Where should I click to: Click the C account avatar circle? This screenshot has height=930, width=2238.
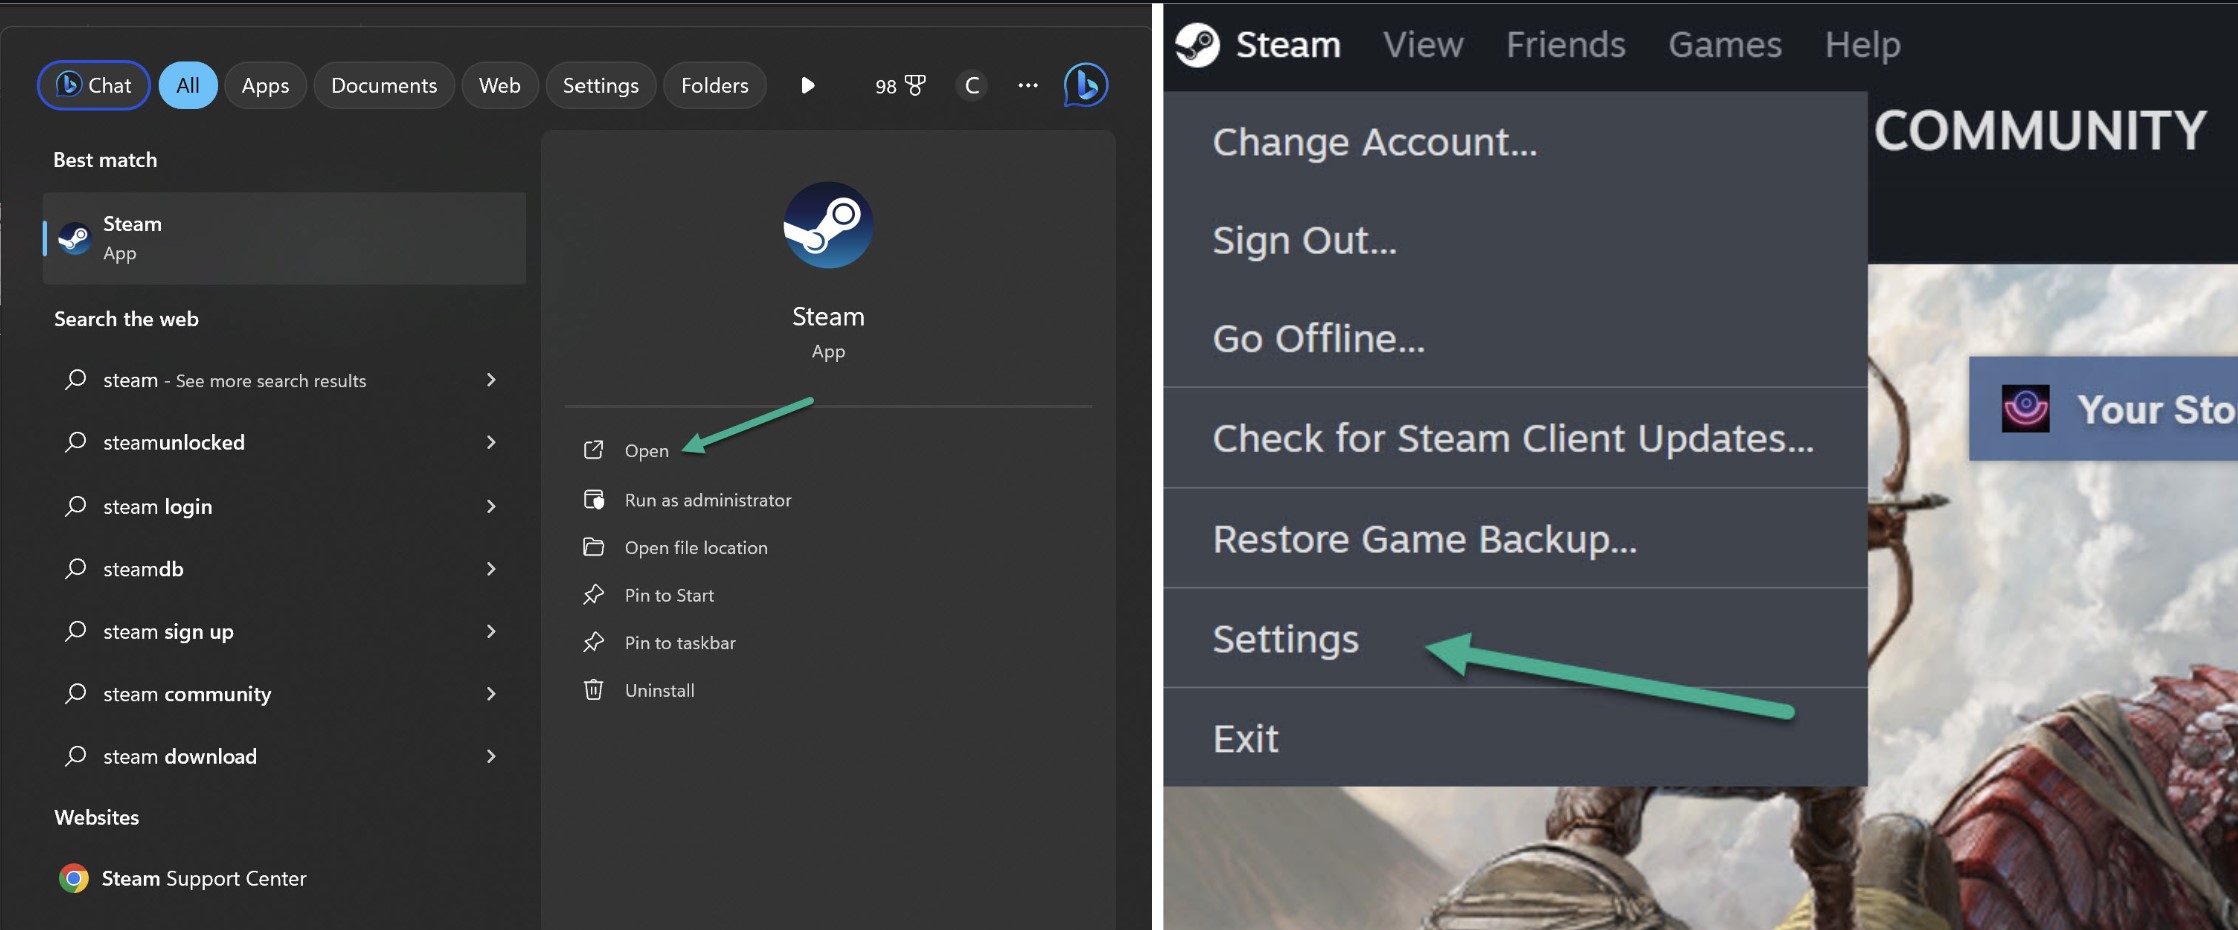coord(971,86)
